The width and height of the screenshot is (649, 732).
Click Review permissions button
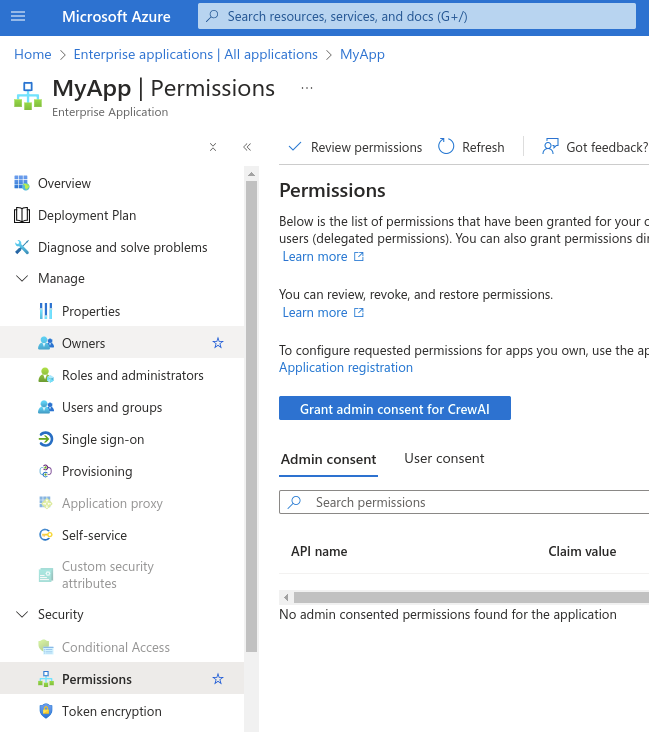coord(355,147)
